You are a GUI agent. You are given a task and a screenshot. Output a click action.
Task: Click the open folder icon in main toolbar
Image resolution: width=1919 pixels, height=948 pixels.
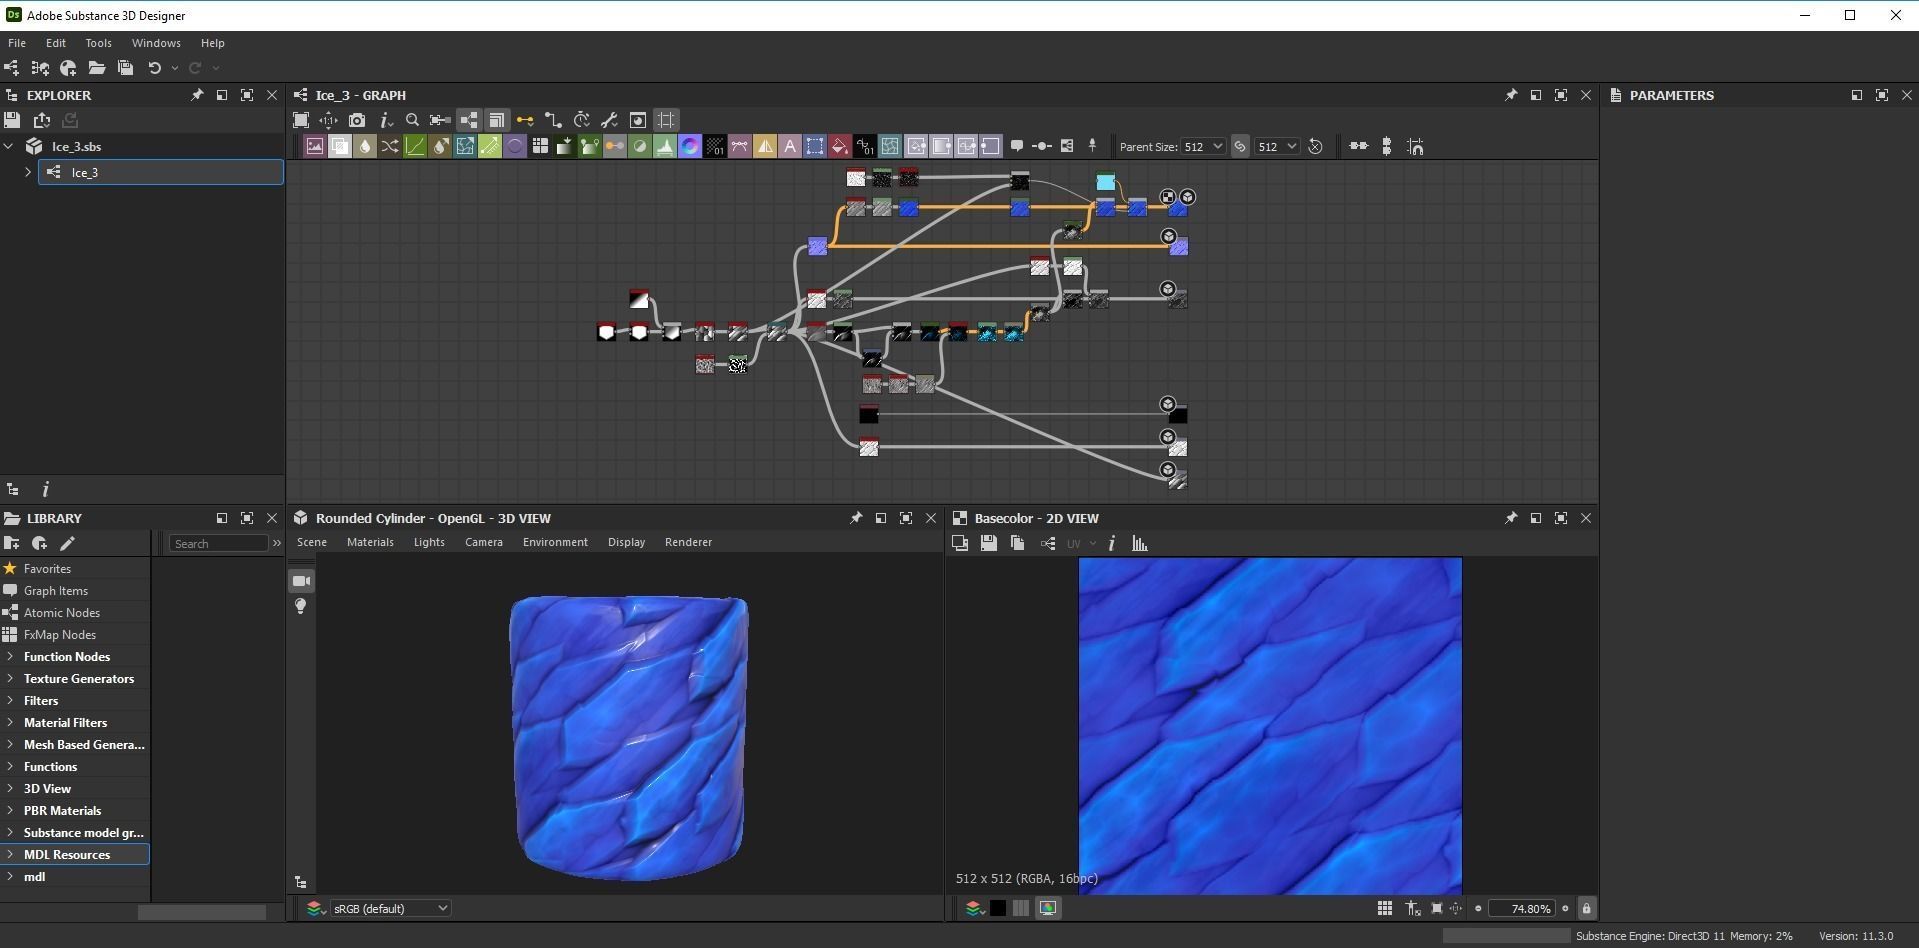(x=97, y=68)
